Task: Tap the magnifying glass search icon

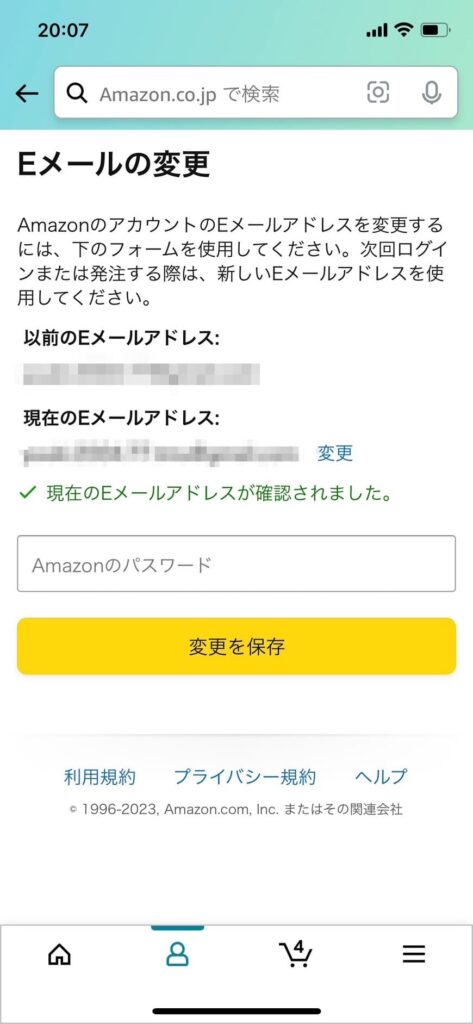Action: pyautogui.click(x=77, y=94)
